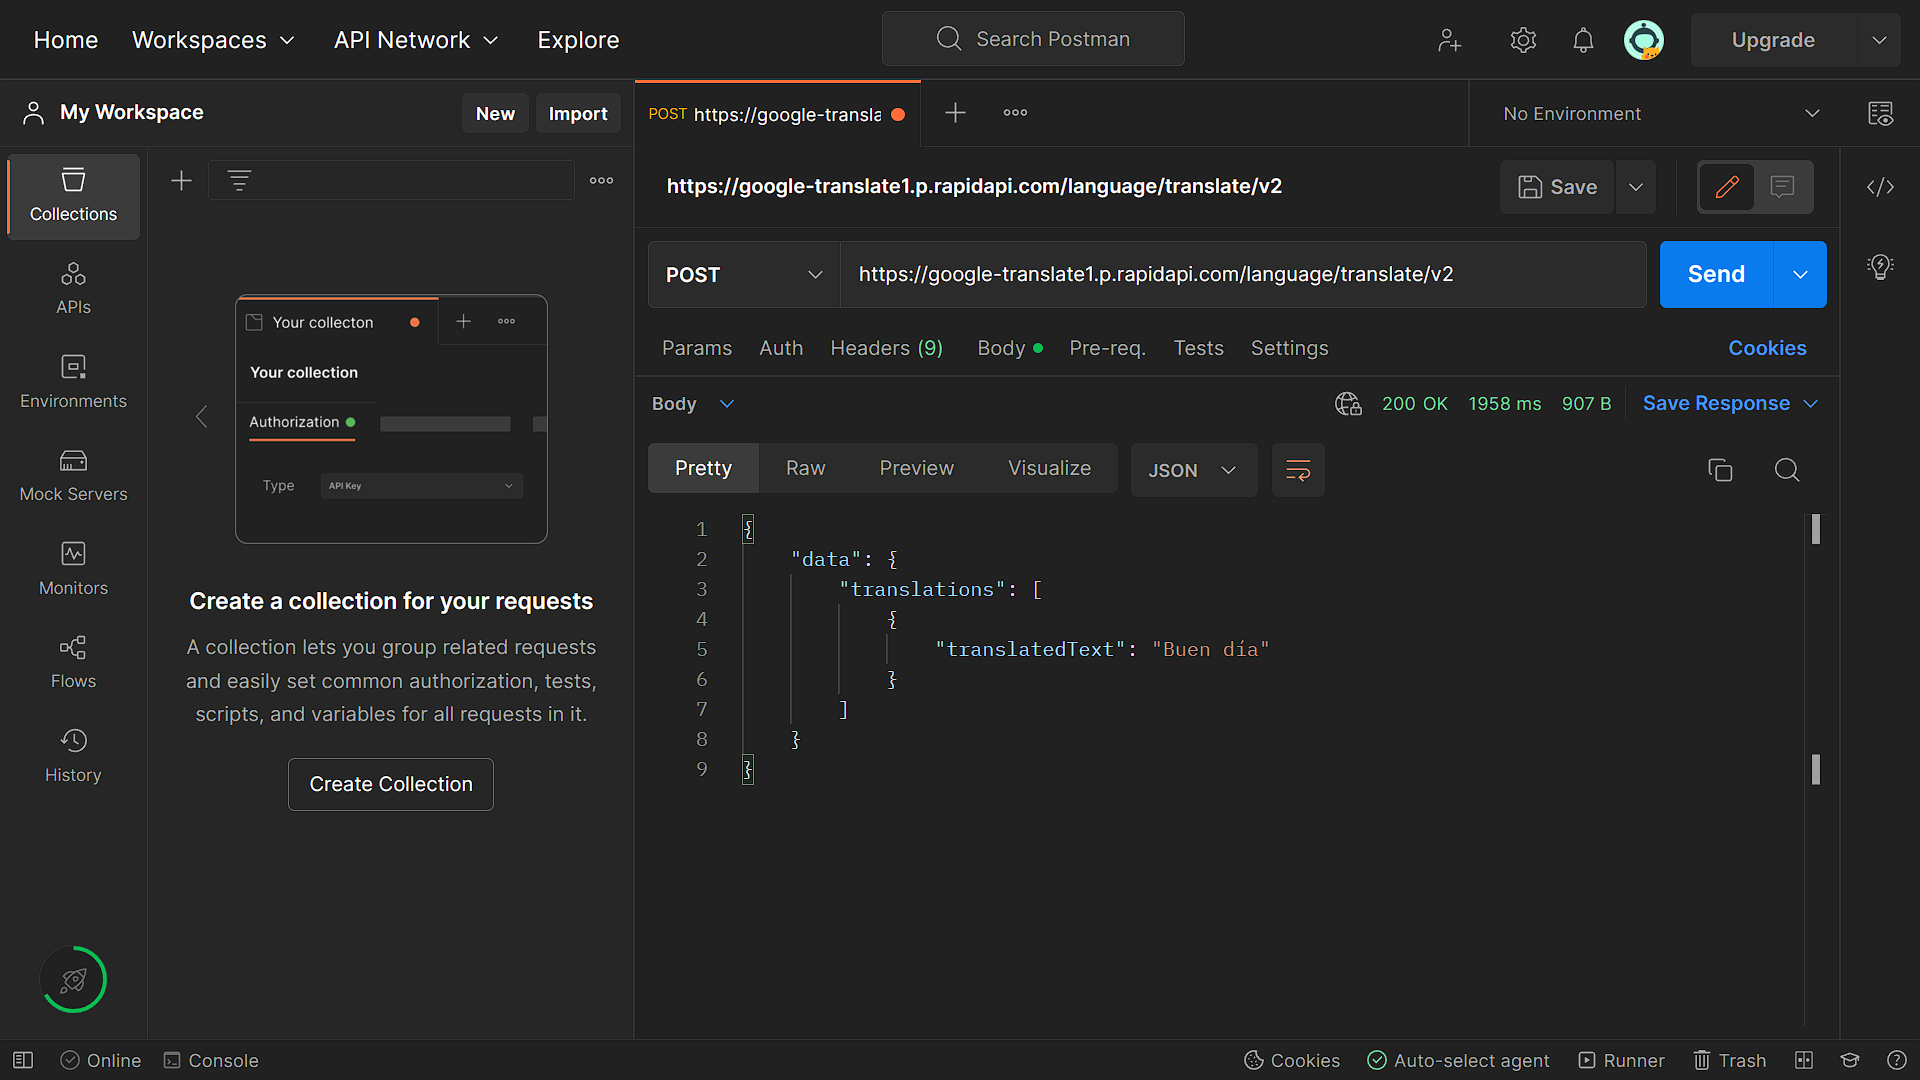Viewport: 1920px width, 1080px height.
Task: Switch to the Pre-req. tab
Action: (1108, 348)
